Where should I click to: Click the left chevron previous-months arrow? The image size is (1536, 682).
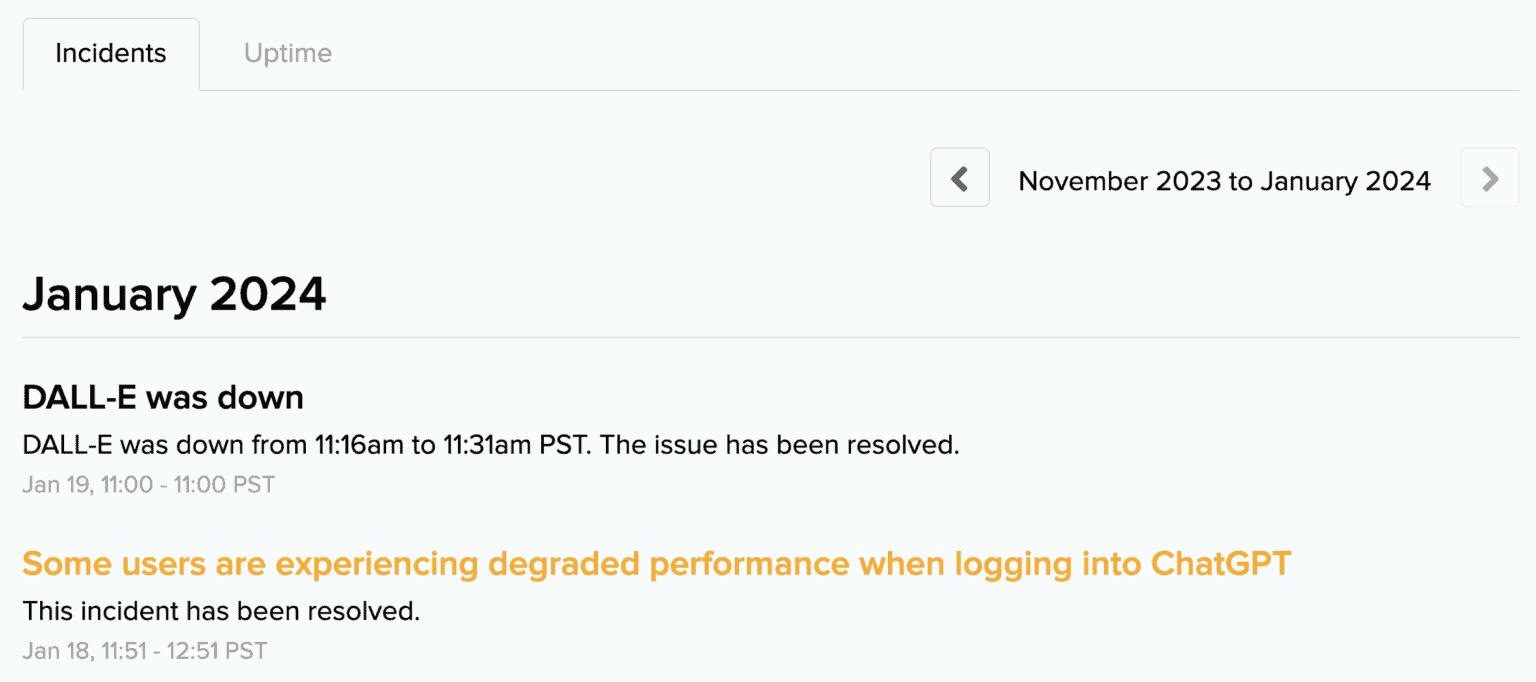960,178
